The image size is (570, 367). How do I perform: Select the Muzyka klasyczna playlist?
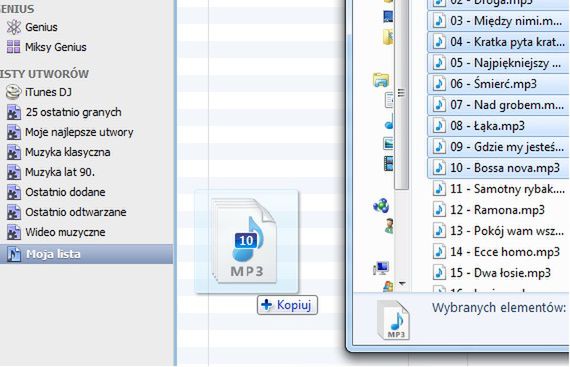coord(68,152)
